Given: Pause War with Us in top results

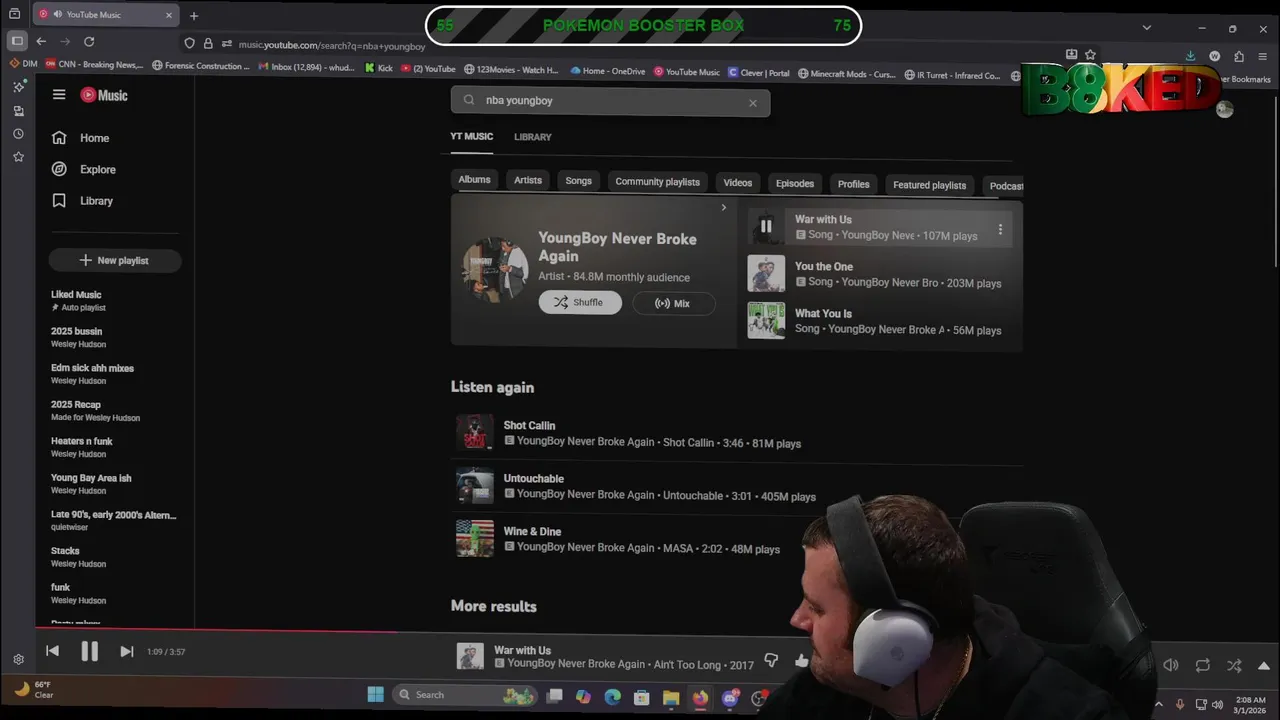Looking at the screenshot, I should [x=766, y=226].
